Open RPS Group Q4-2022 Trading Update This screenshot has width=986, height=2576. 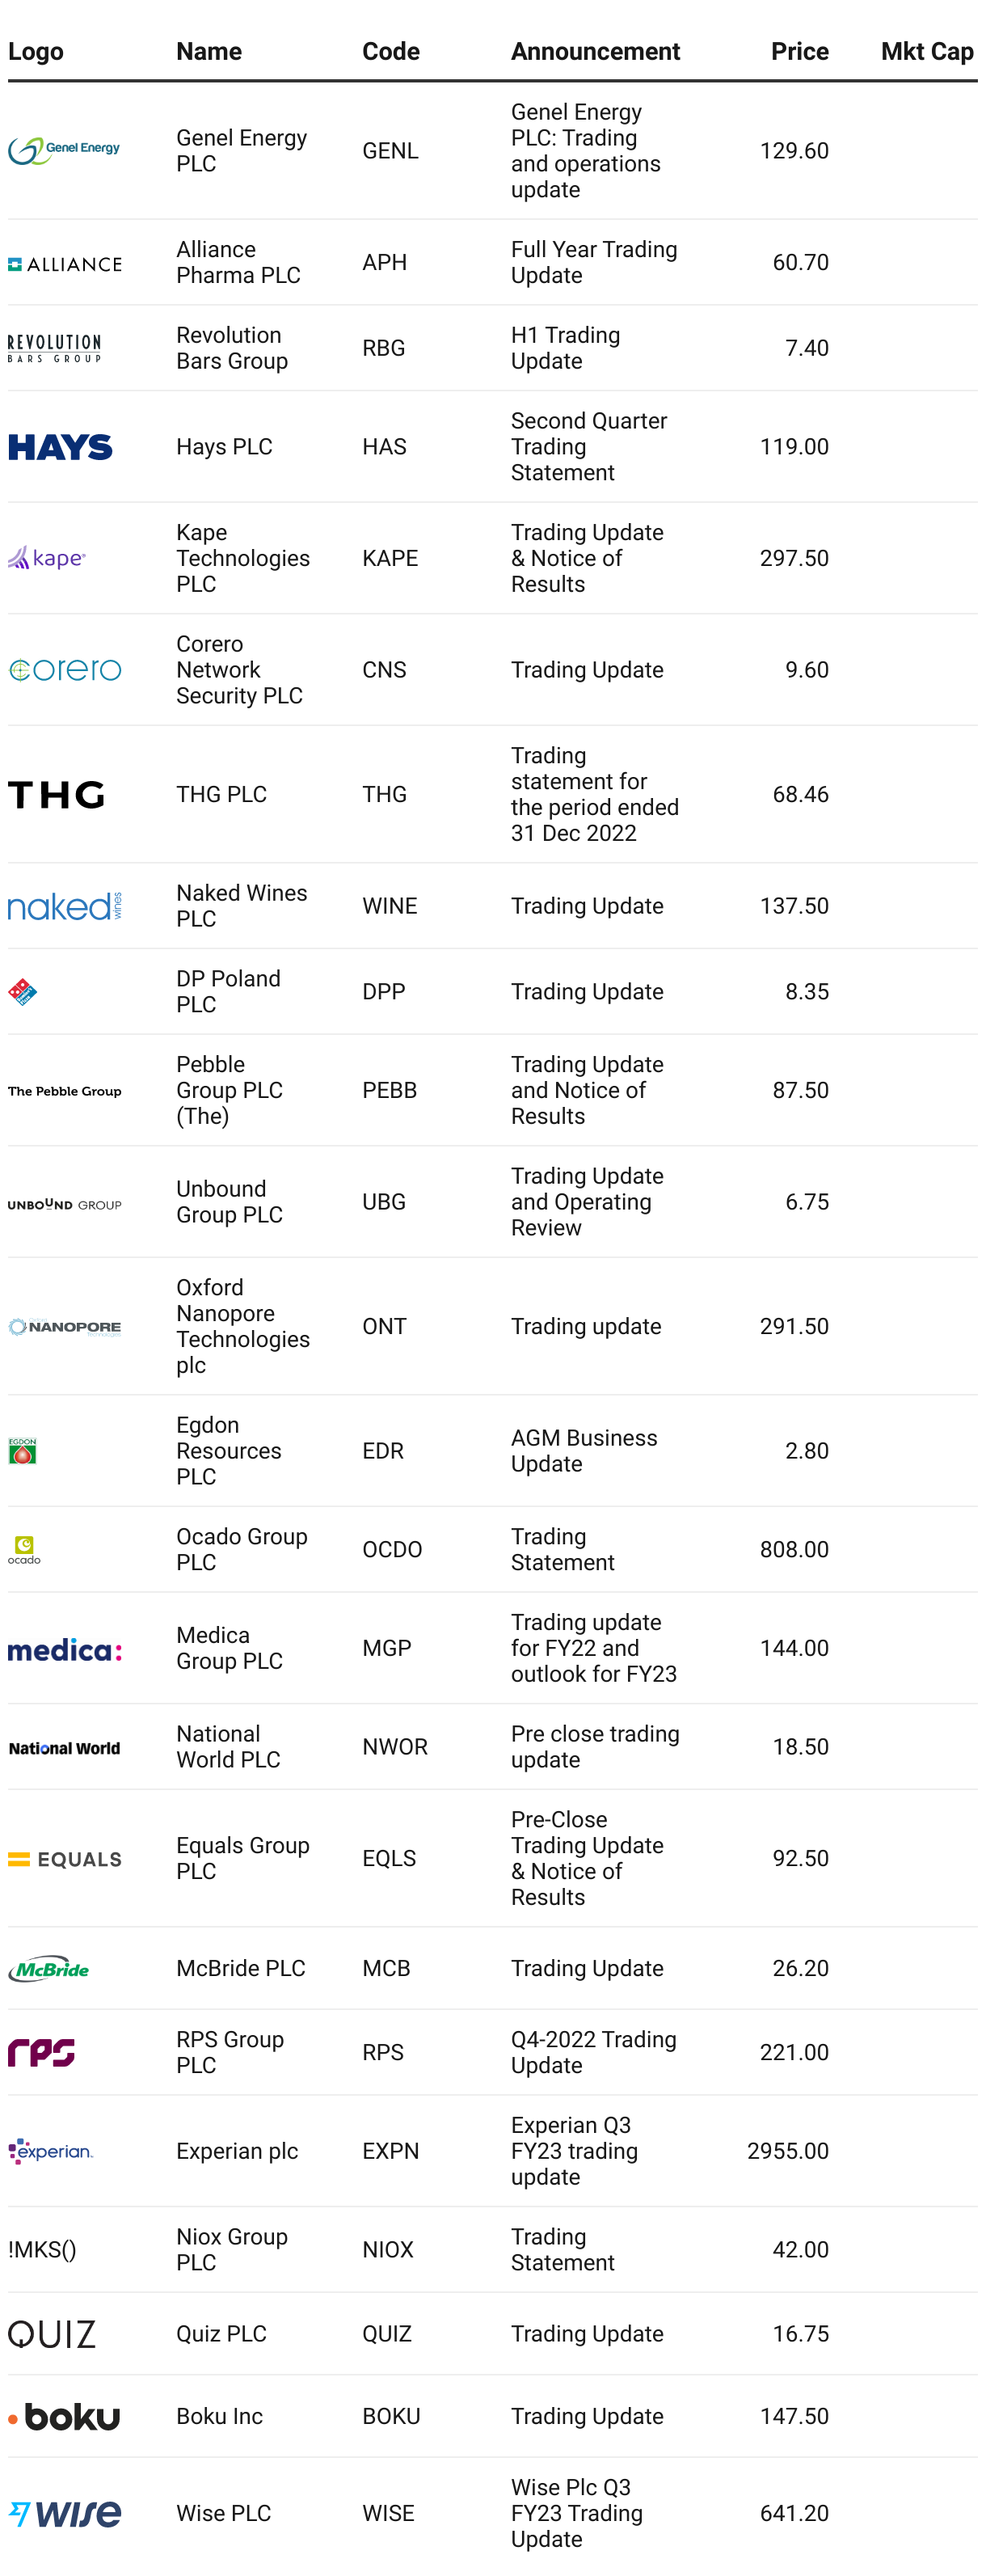coord(594,2052)
